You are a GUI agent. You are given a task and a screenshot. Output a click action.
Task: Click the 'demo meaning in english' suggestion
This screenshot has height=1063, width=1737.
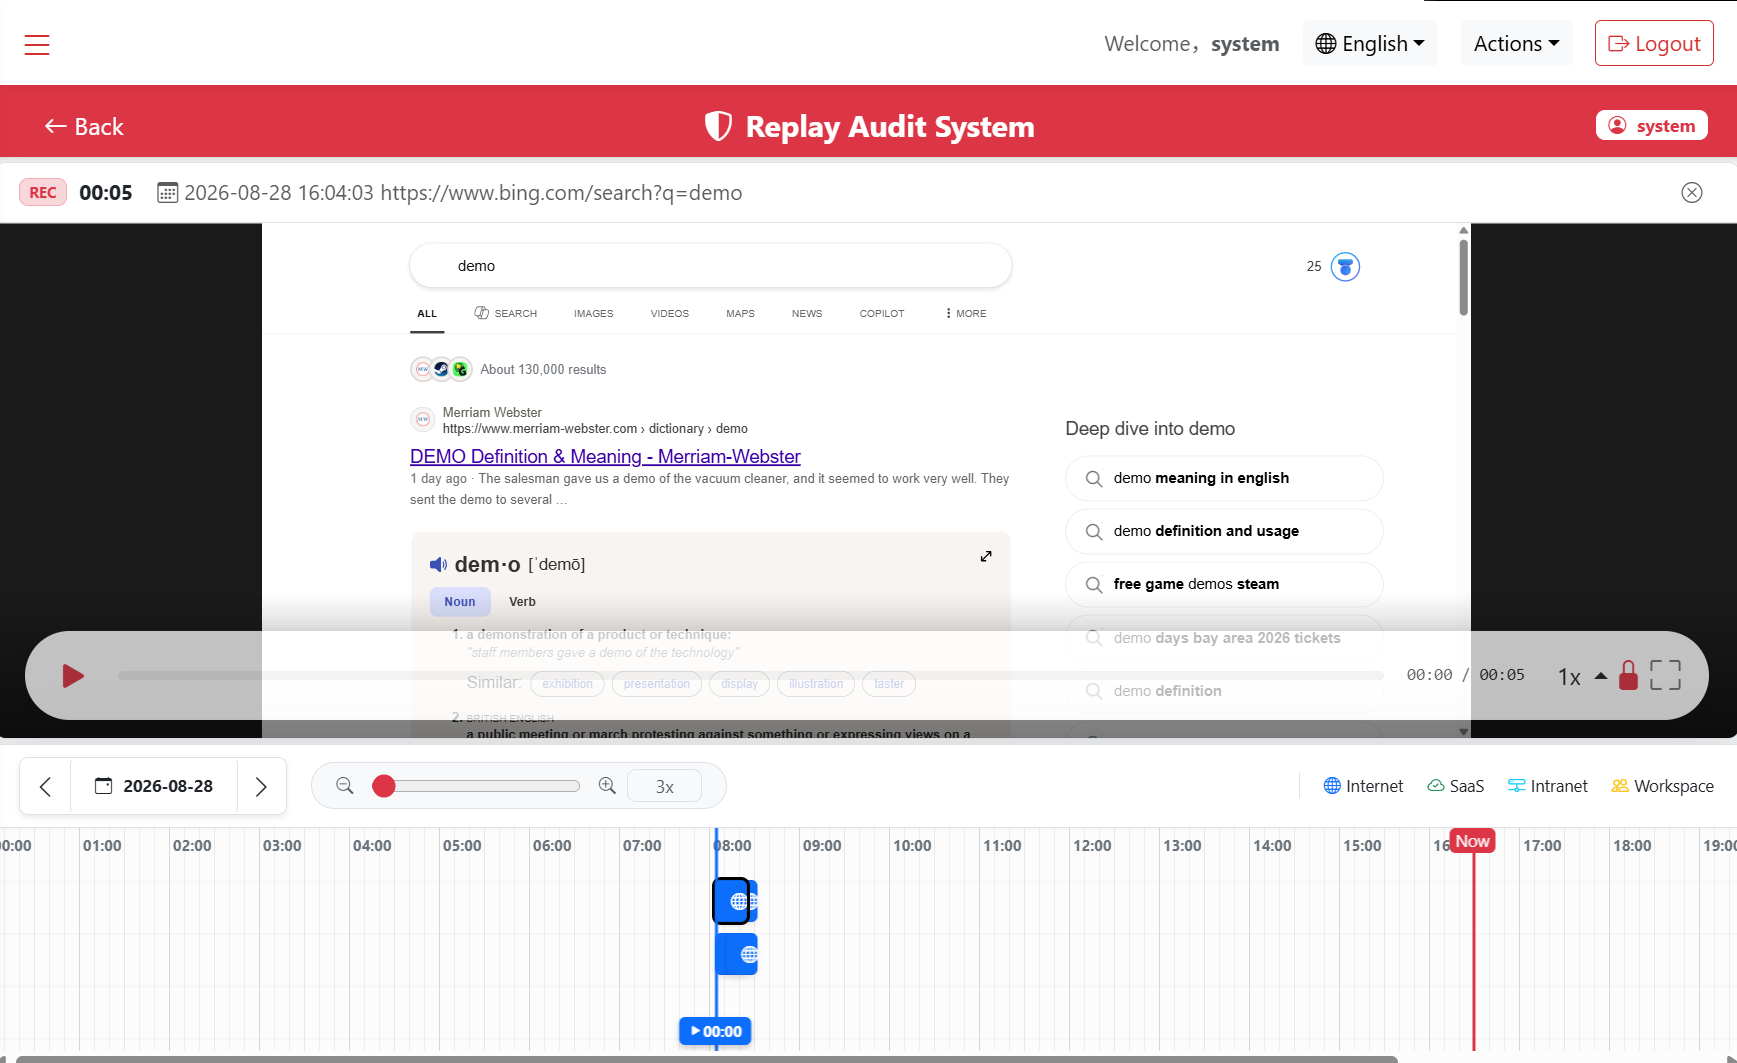pos(1224,478)
